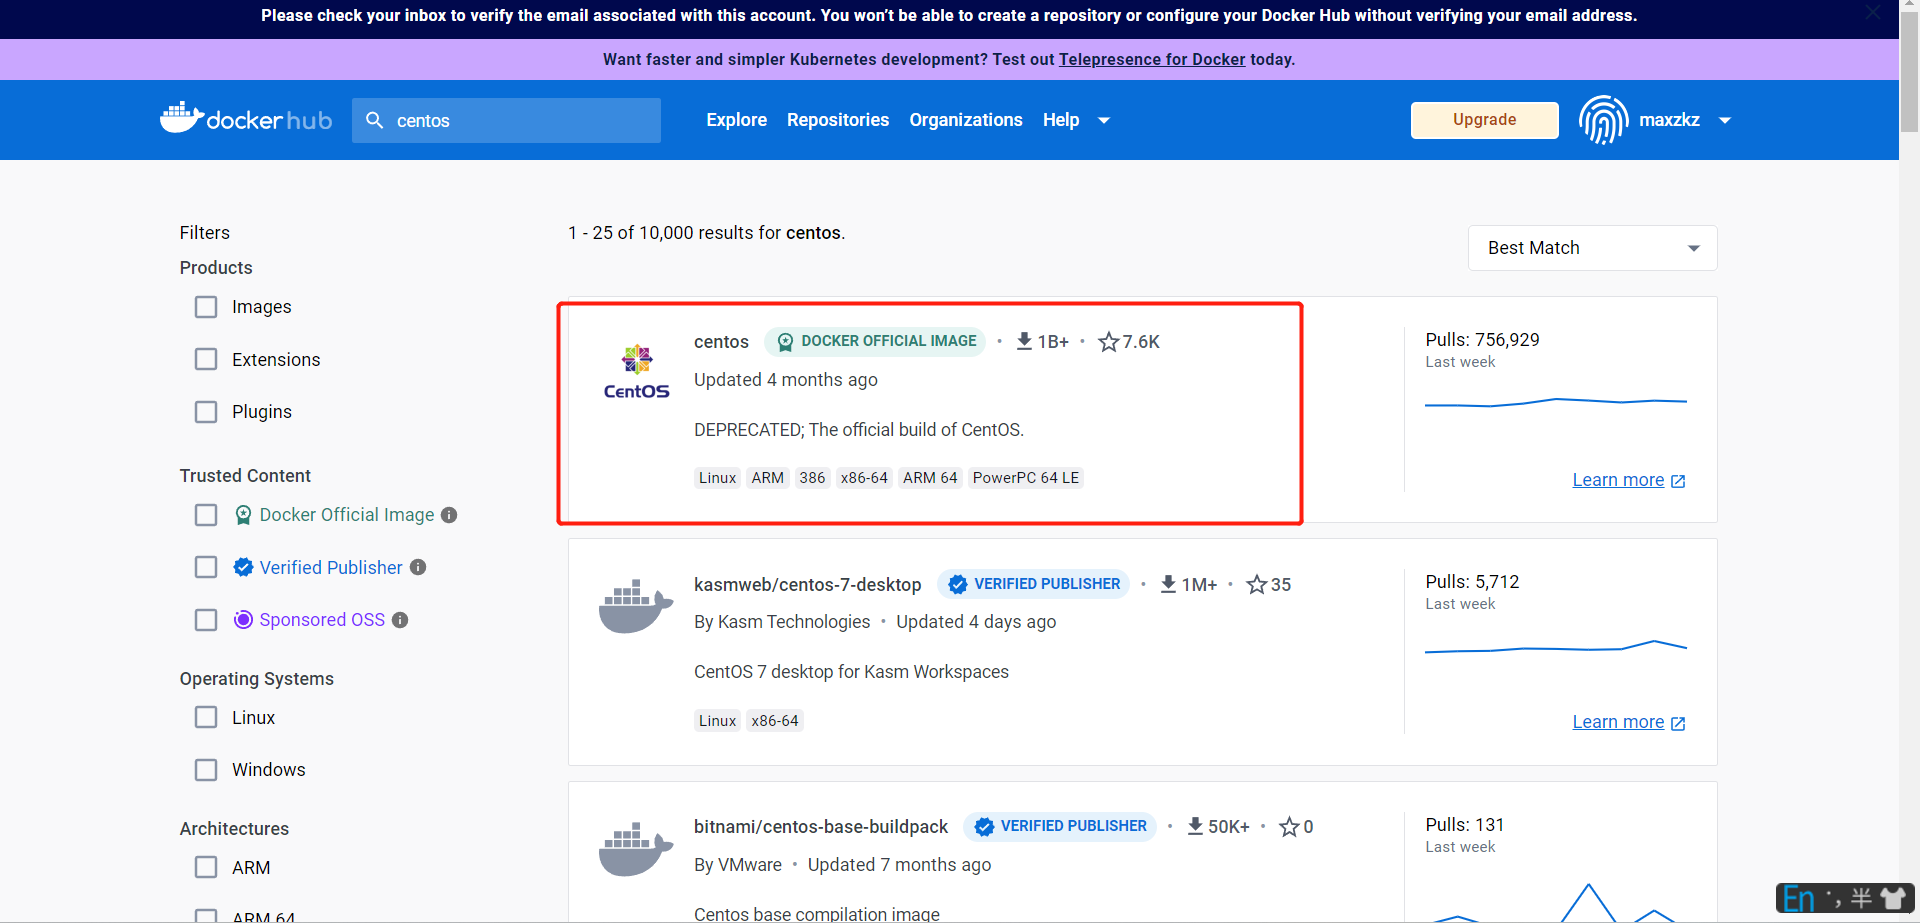
Task: Open the Help menu
Action: tap(1061, 120)
